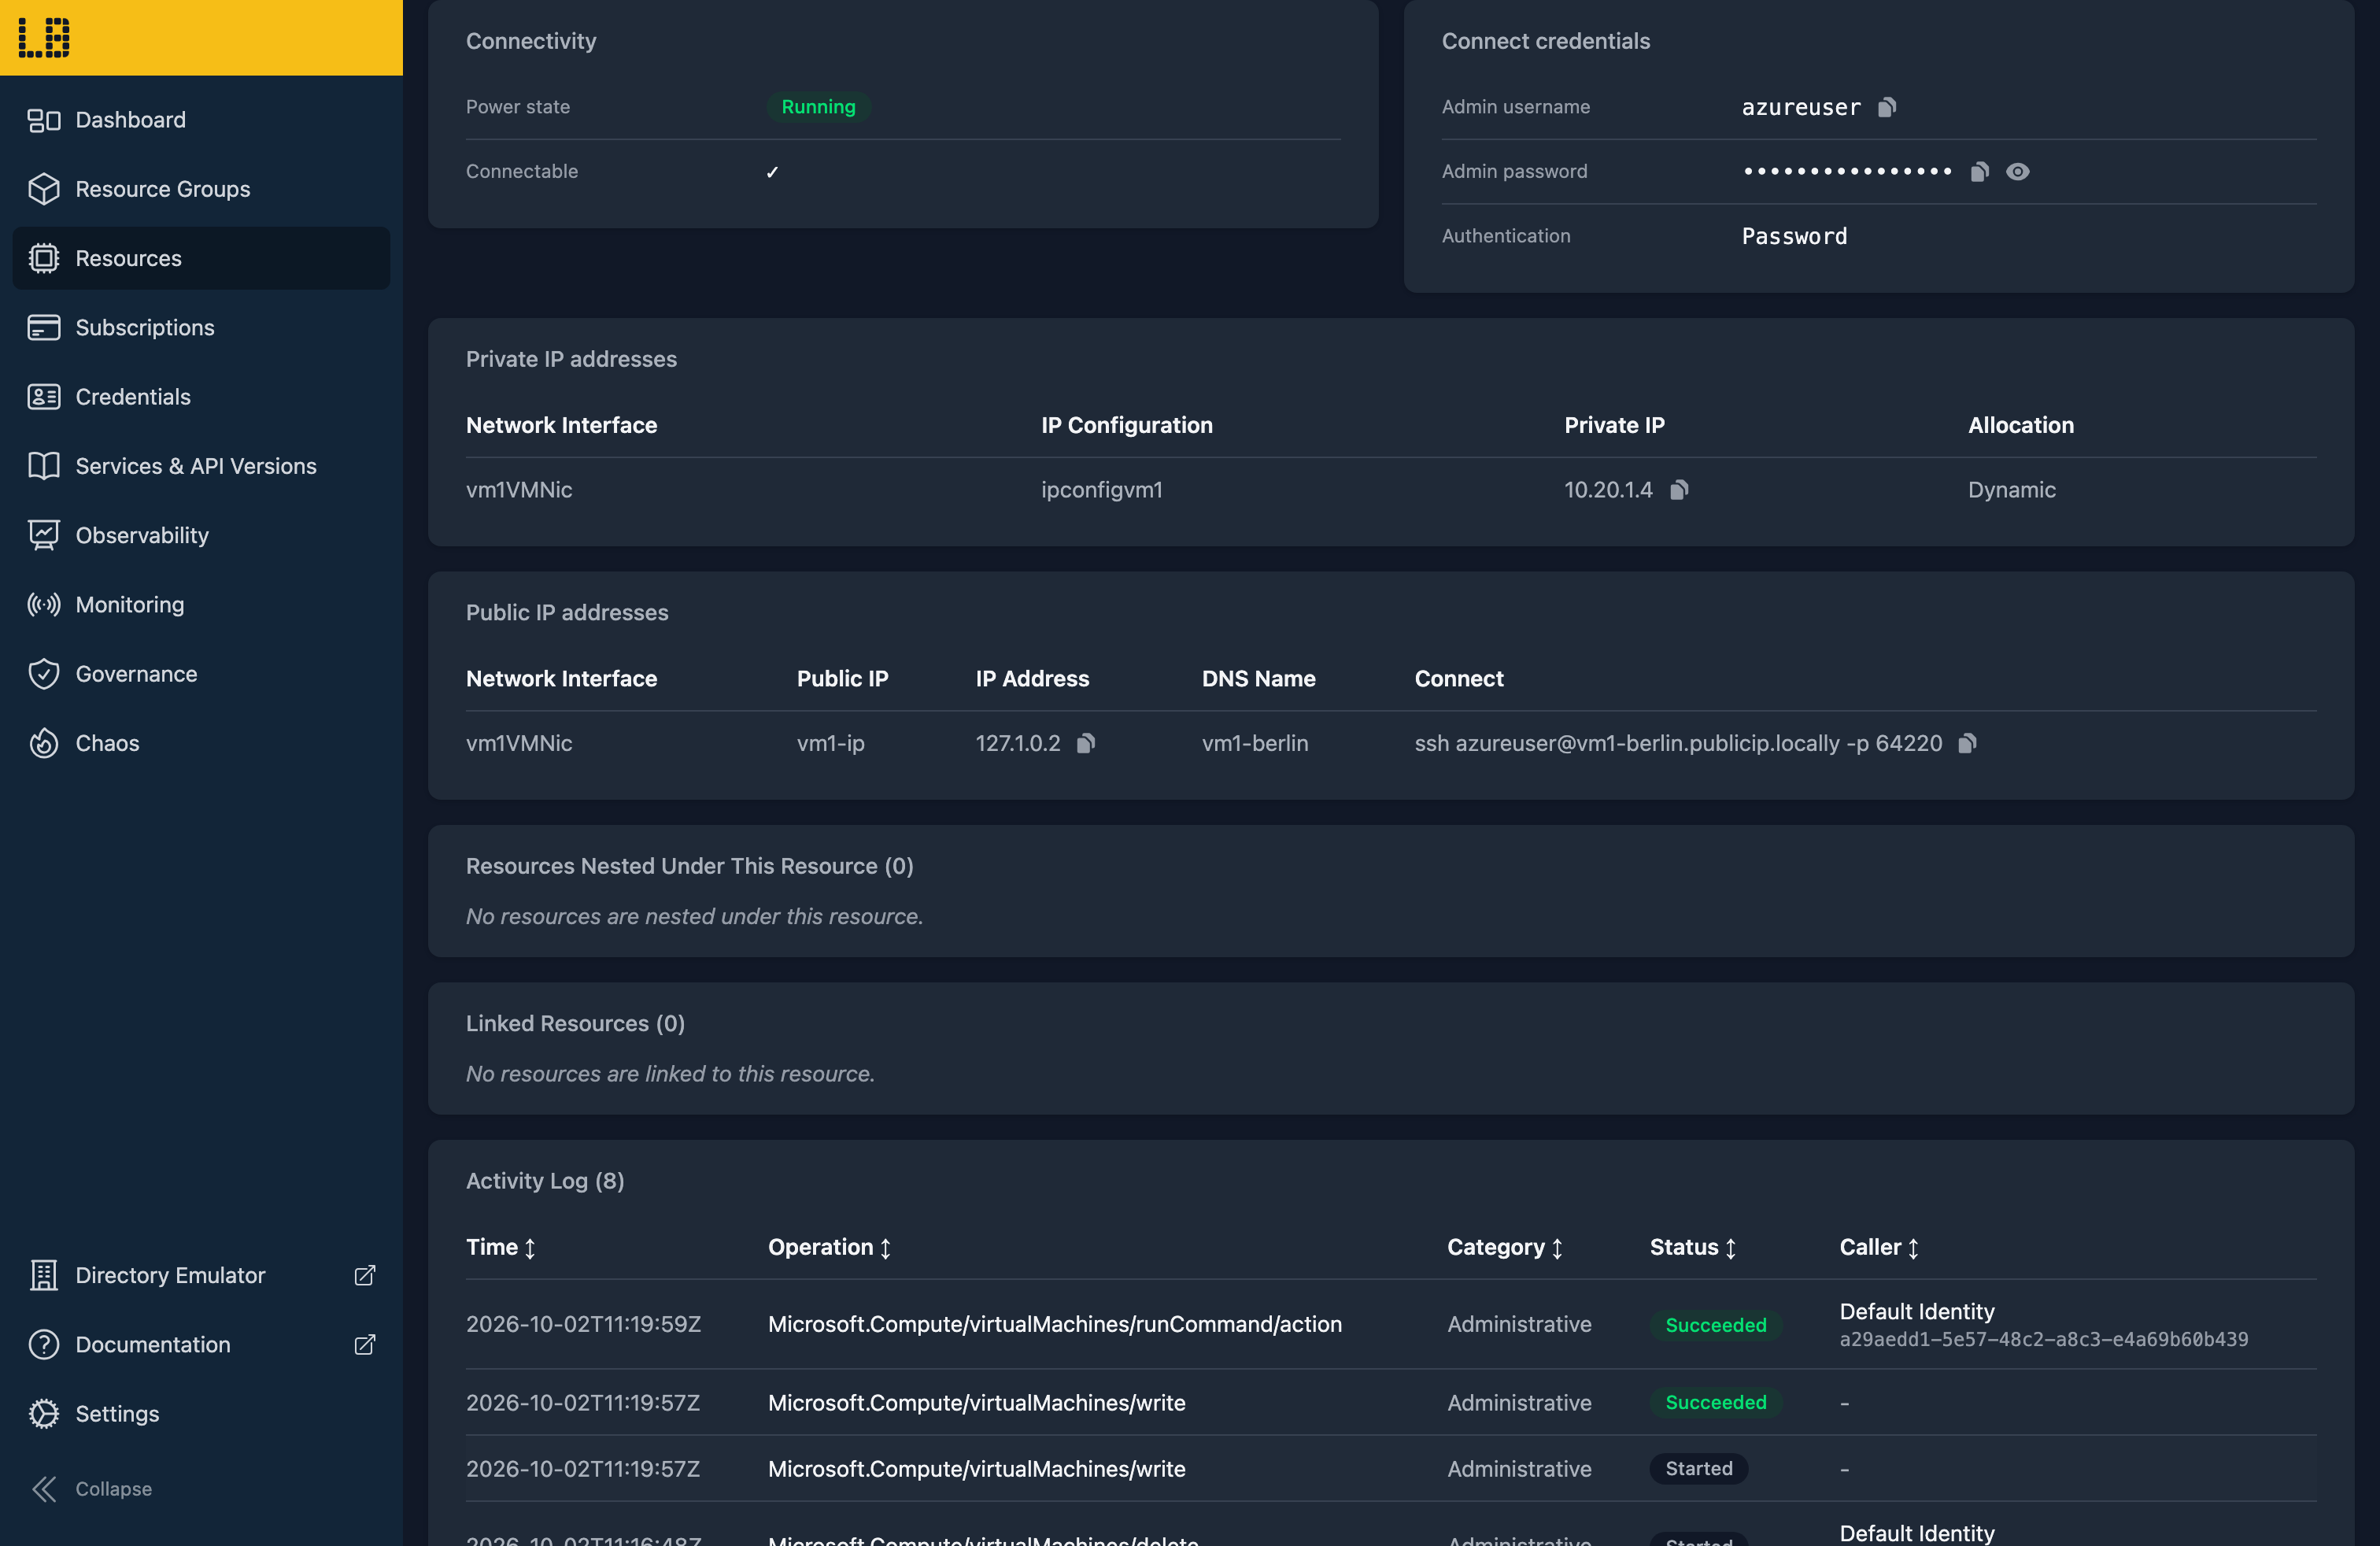This screenshot has width=2380, height=1546.
Task: Click caller ID a29aedd1-5e57-48c2-a8c3-e4a69b60b439
Action: point(2043,1340)
